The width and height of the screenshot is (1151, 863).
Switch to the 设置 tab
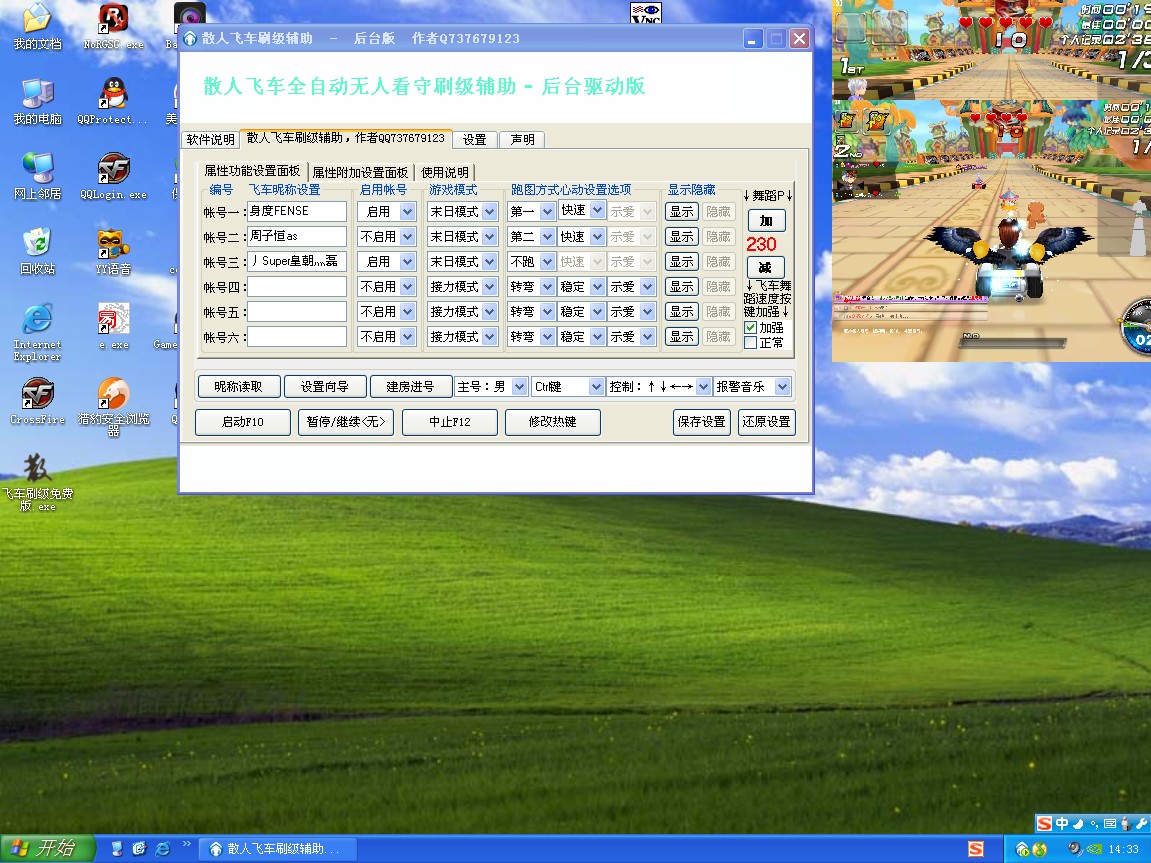474,139
